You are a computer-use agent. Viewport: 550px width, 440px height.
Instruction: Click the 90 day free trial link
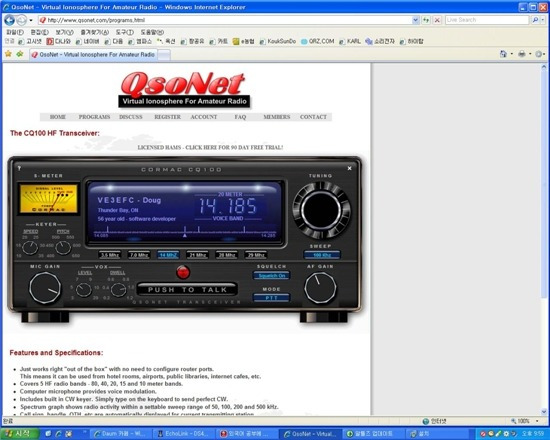click(x=210, y=147)
